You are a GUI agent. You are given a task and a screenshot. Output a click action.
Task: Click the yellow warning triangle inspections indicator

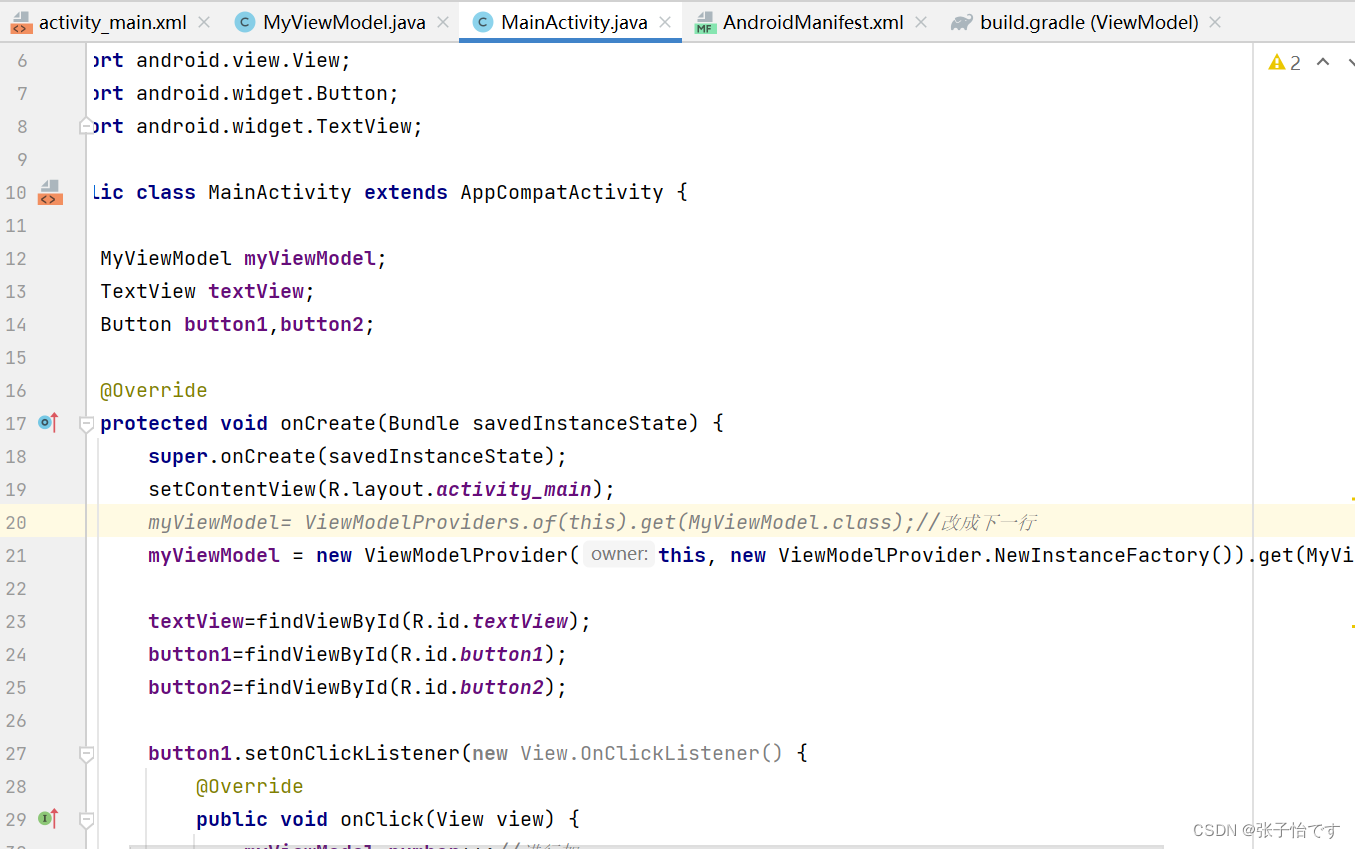[x=1277, y=61]
